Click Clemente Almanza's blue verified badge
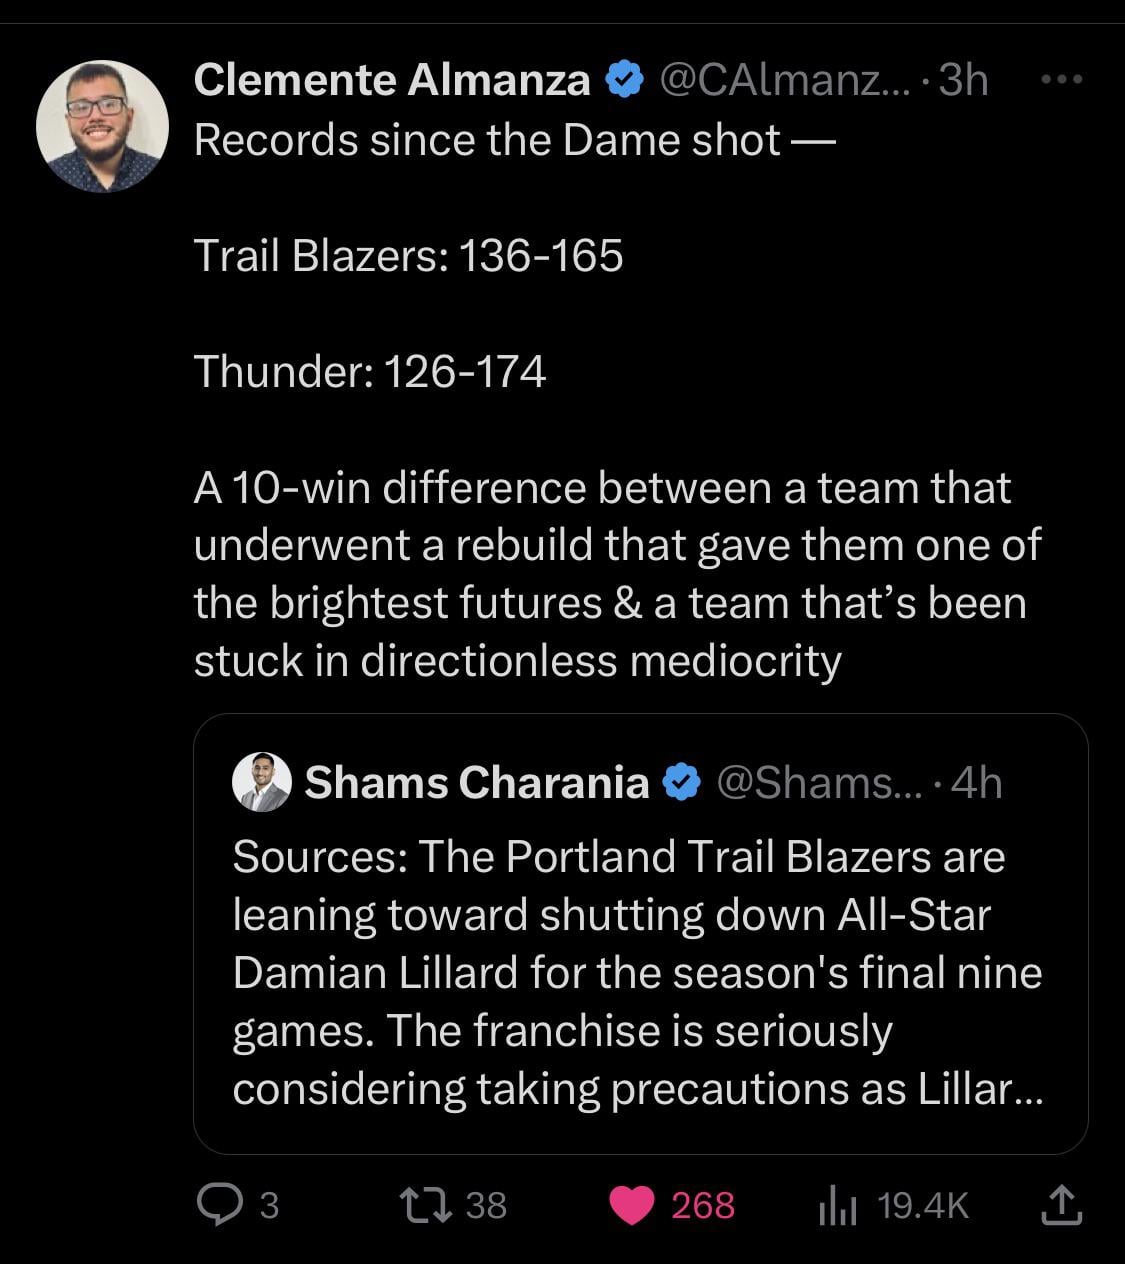Viewport: 1125px width, 1264px height. coord(625,80)
